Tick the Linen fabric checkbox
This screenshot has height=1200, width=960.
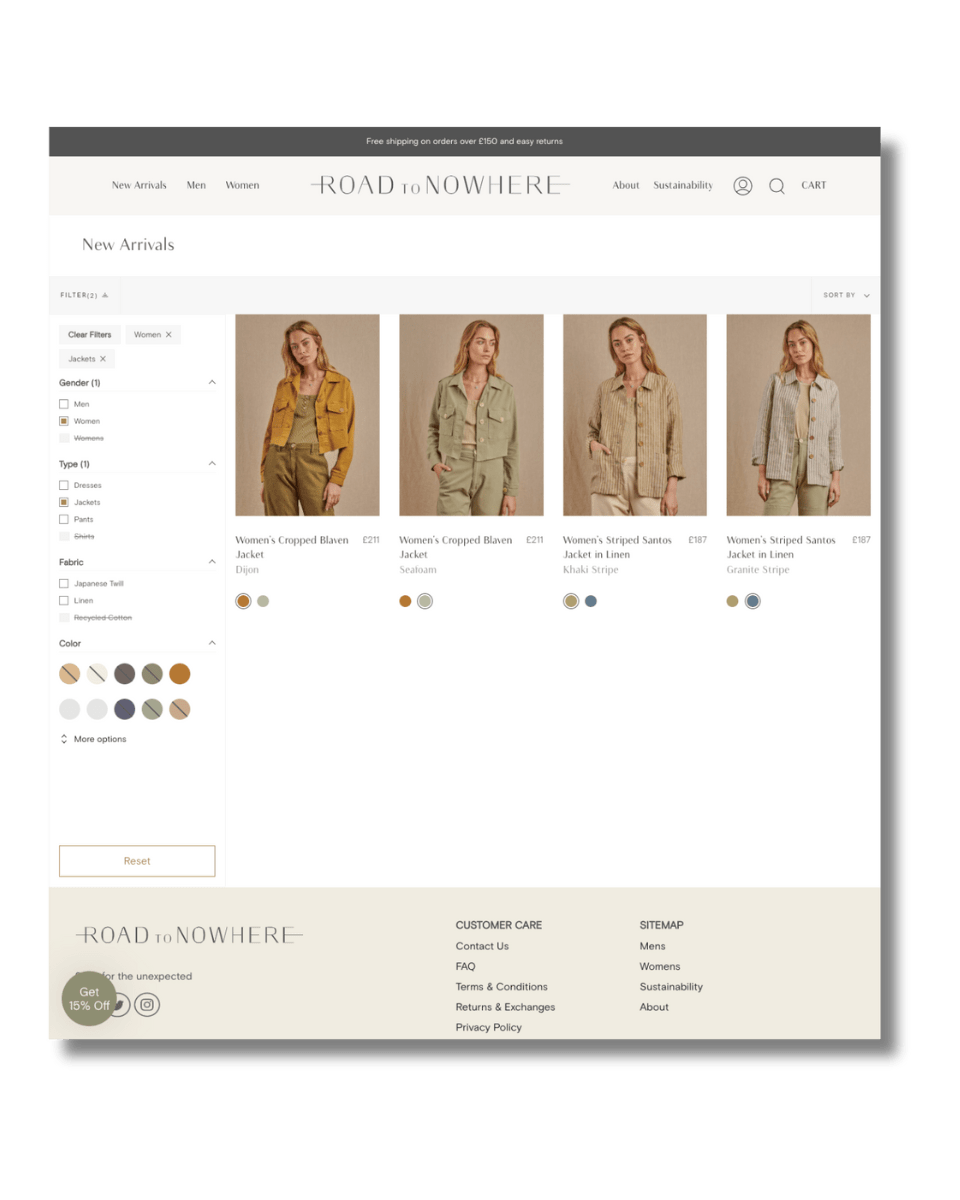64,601
